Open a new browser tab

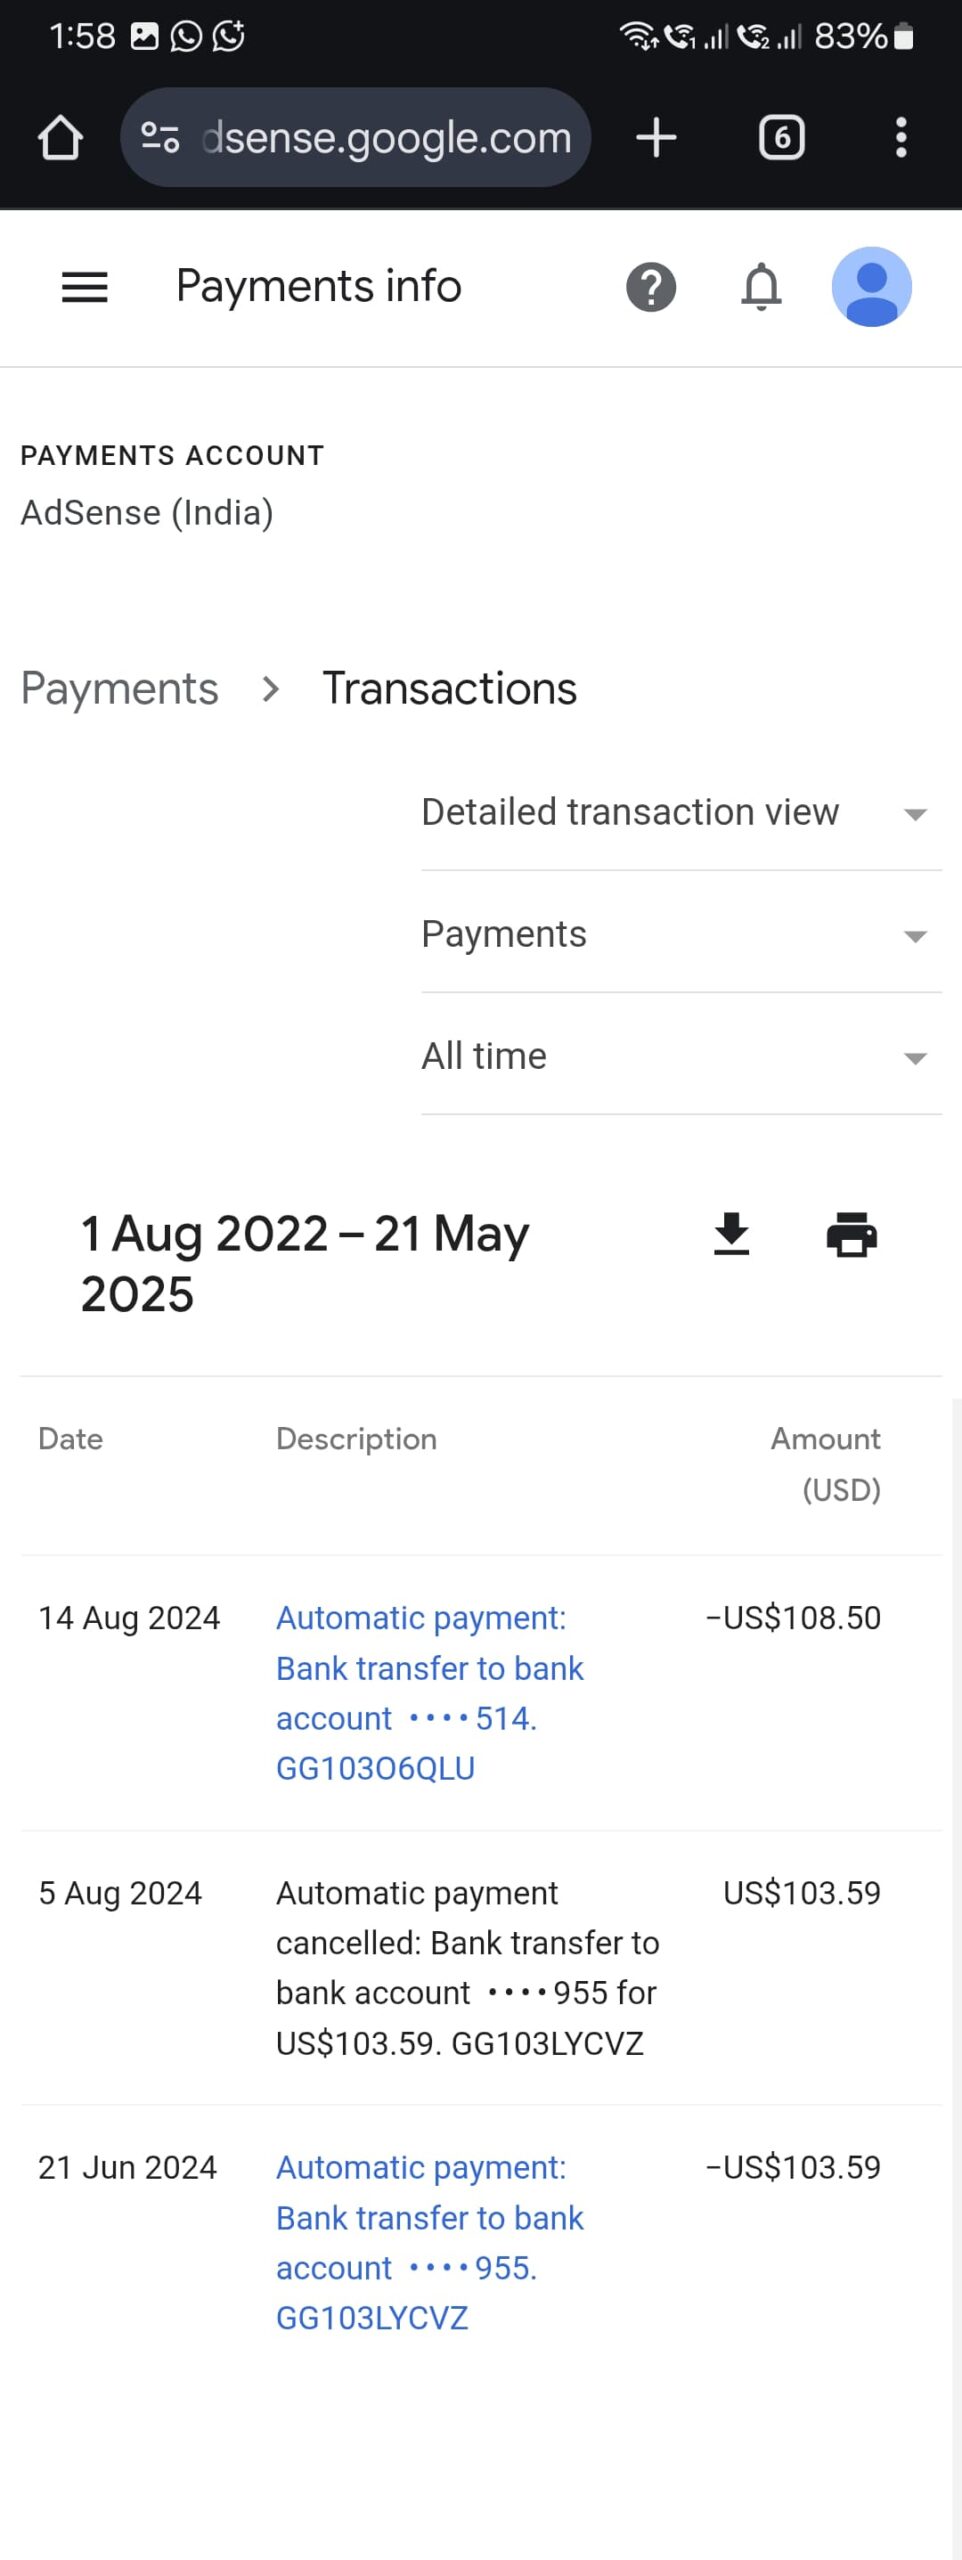click(x=656, y=137)
